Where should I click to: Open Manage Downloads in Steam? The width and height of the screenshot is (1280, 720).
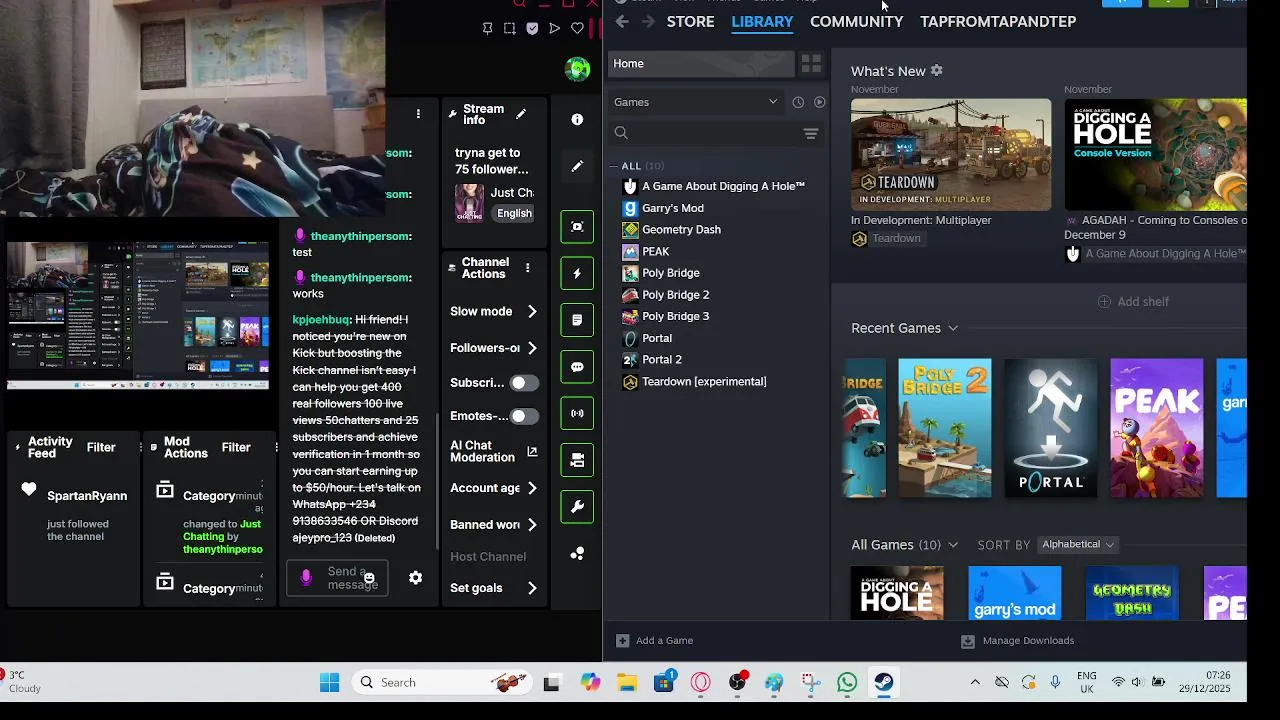point(1018,641)
